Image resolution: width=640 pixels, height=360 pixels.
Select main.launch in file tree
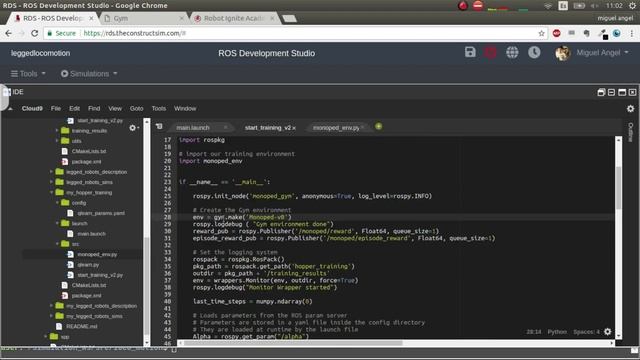91,234
